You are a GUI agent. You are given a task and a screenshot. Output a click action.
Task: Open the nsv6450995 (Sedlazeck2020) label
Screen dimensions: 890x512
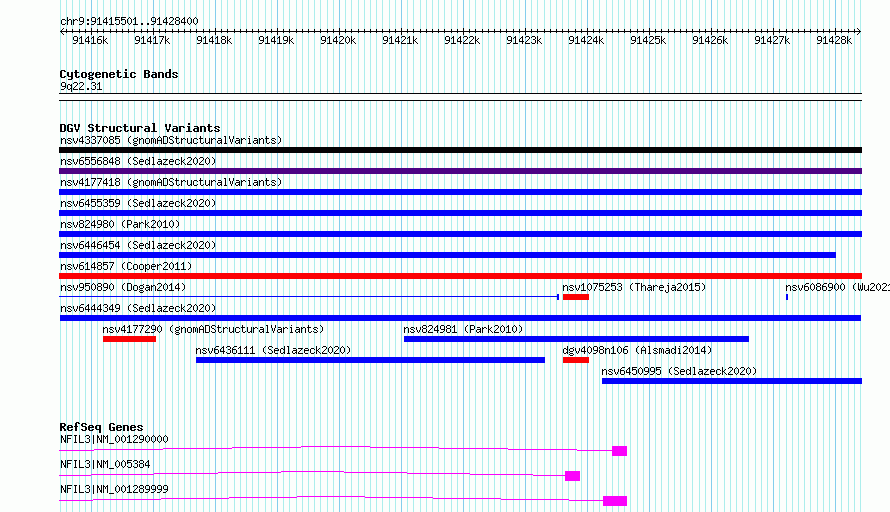click(x=679, y=371)
